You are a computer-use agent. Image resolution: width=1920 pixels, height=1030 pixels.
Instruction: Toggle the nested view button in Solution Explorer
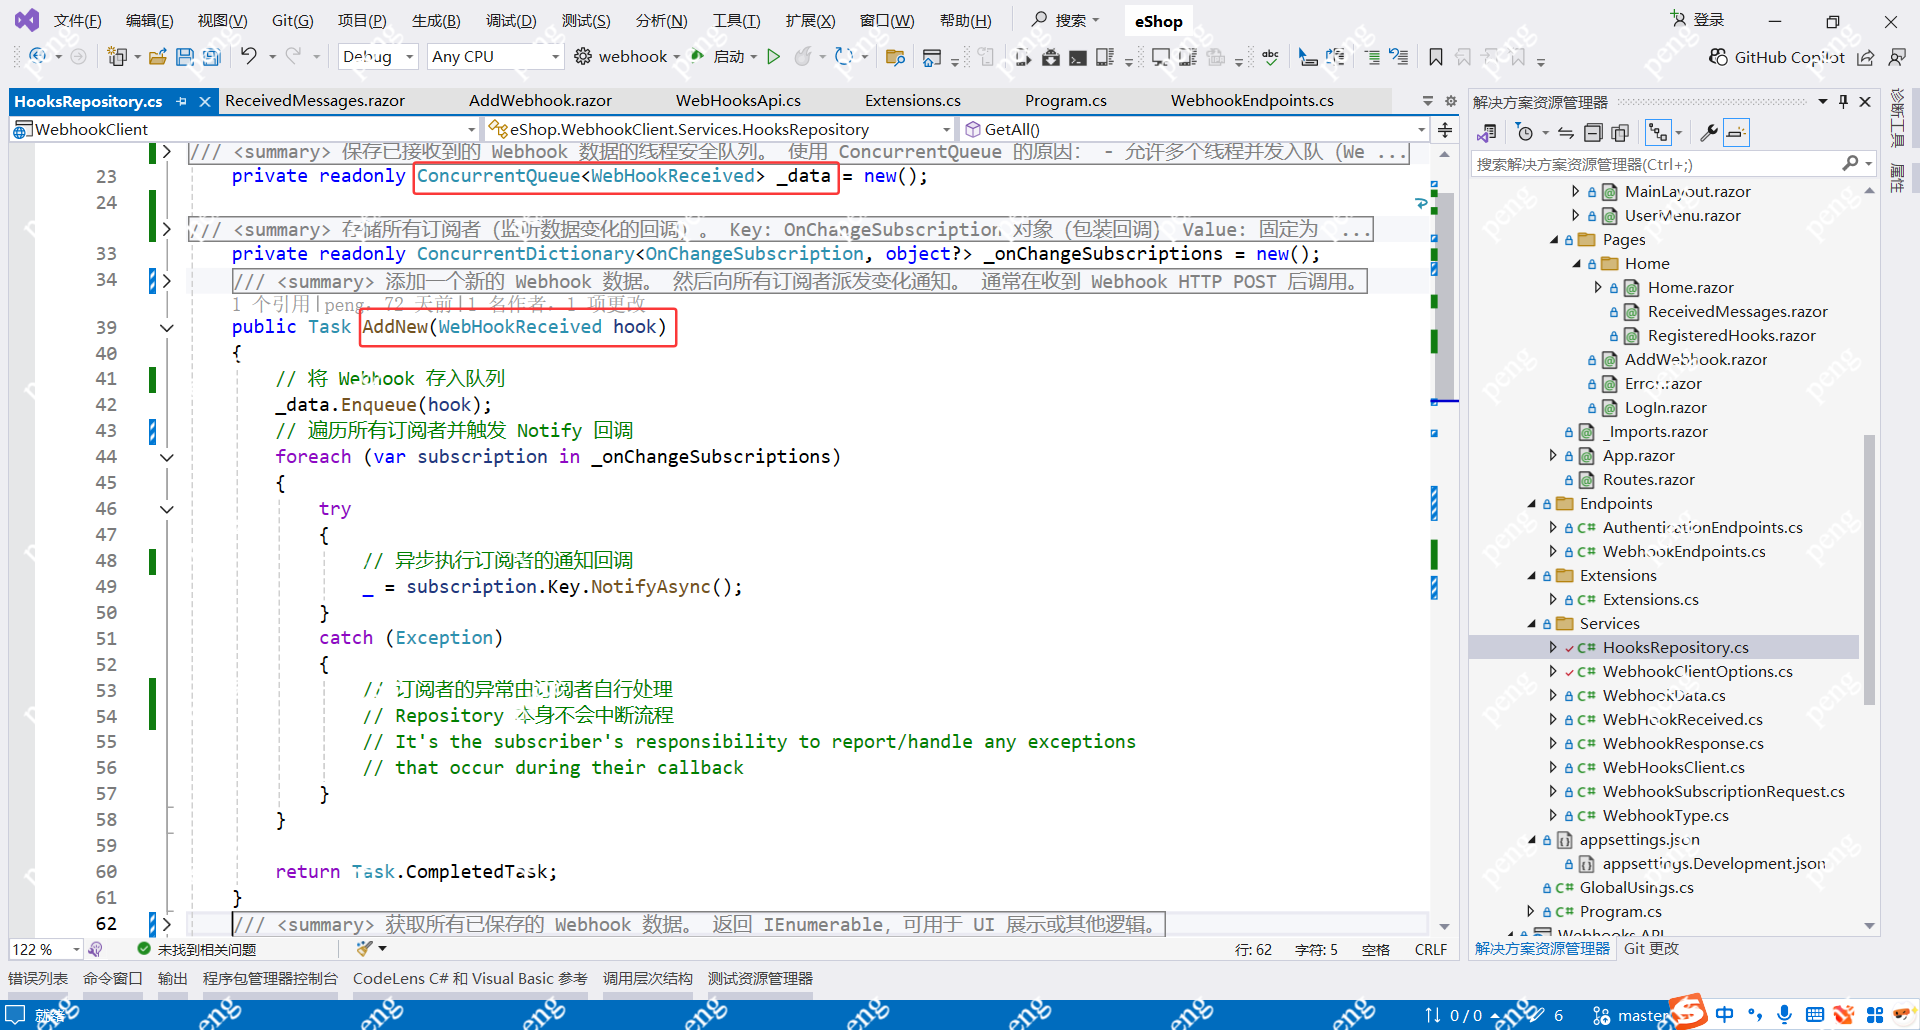point(1658,133)
